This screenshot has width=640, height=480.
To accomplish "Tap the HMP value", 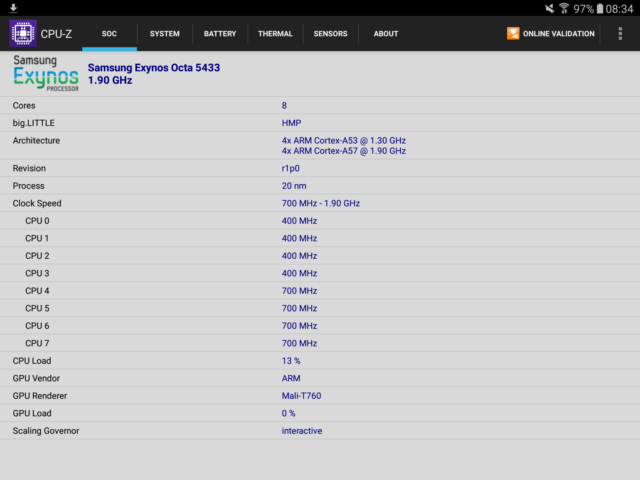I will pyautogui.click(x=291, y=123).
